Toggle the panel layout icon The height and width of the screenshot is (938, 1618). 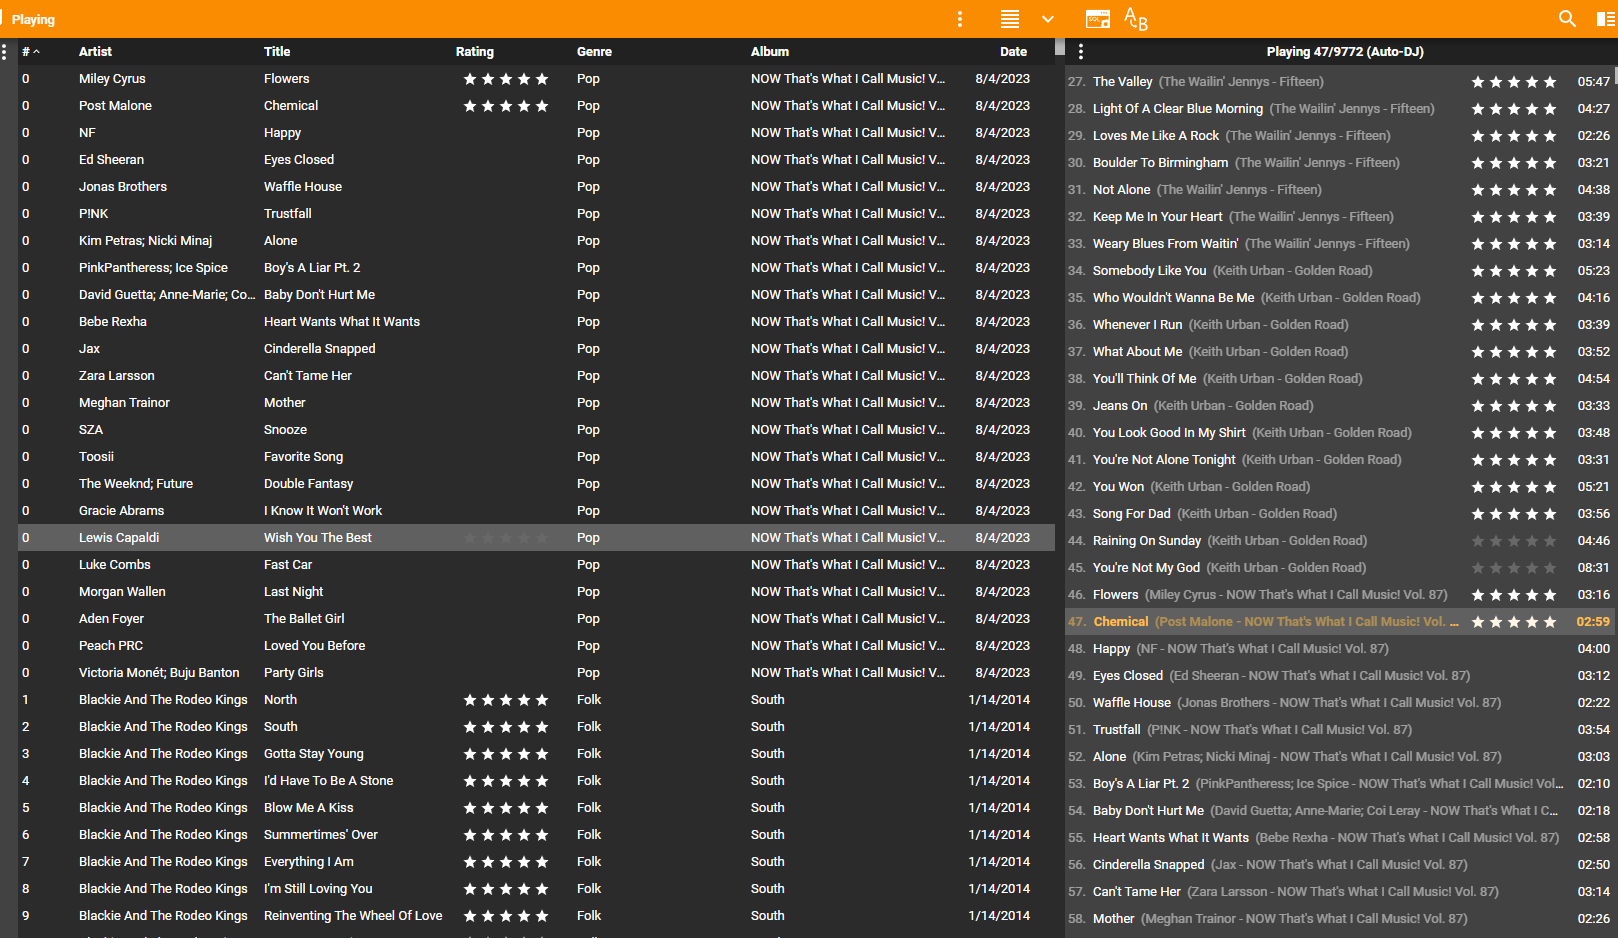point(1605,19)
